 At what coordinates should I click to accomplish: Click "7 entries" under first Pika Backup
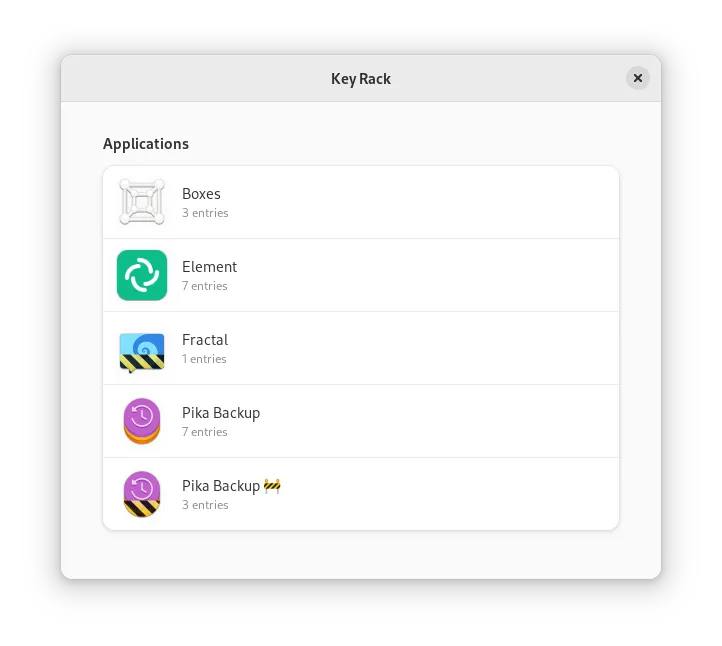205,432
